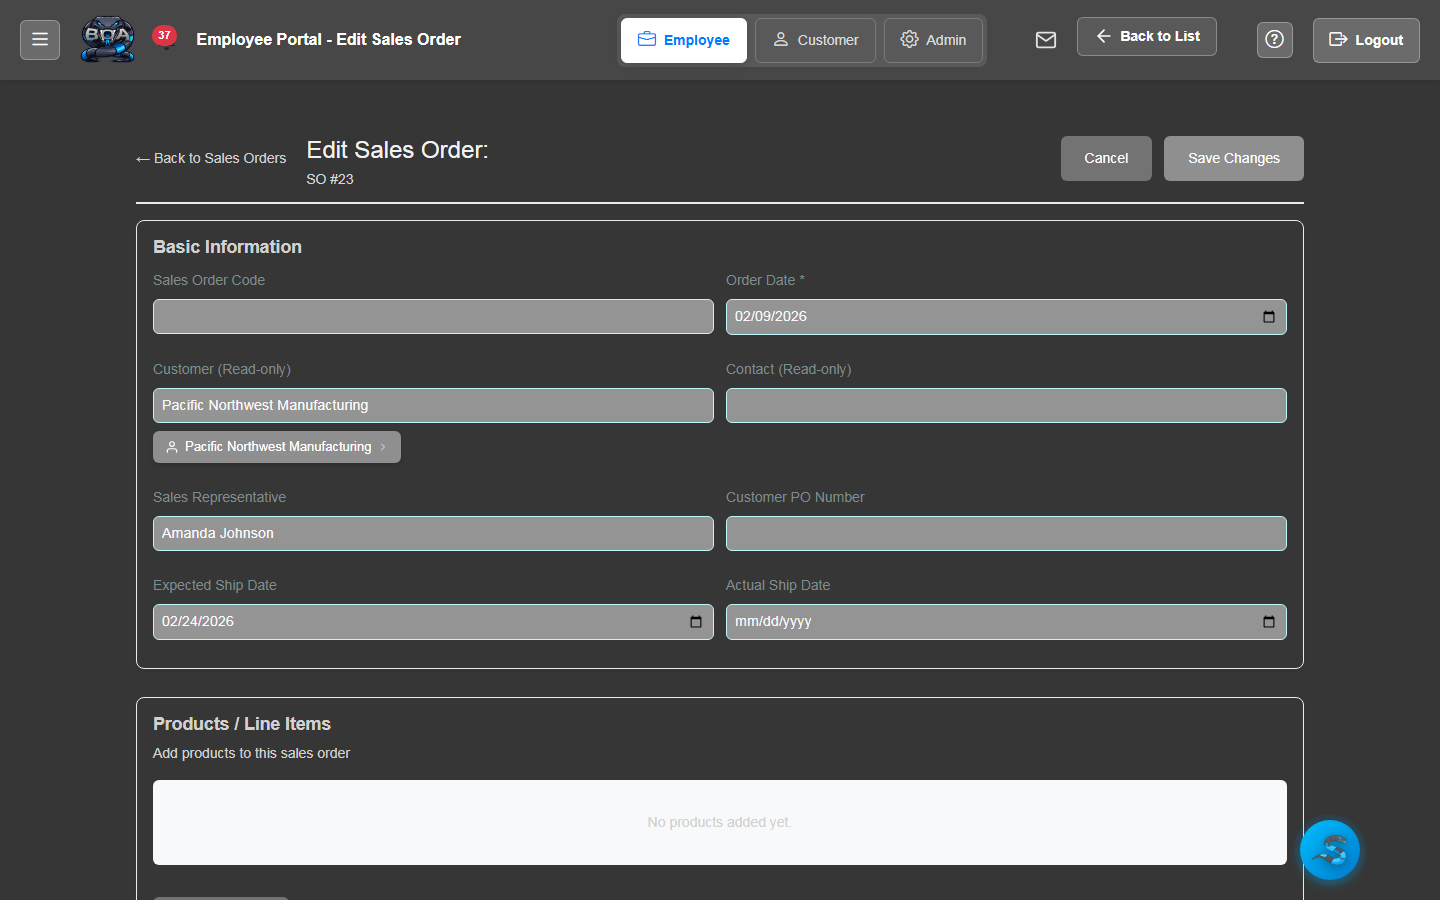Open the hamburger navigation menu
Screen dimensions: 1440x900
click(x=39, y=39)
